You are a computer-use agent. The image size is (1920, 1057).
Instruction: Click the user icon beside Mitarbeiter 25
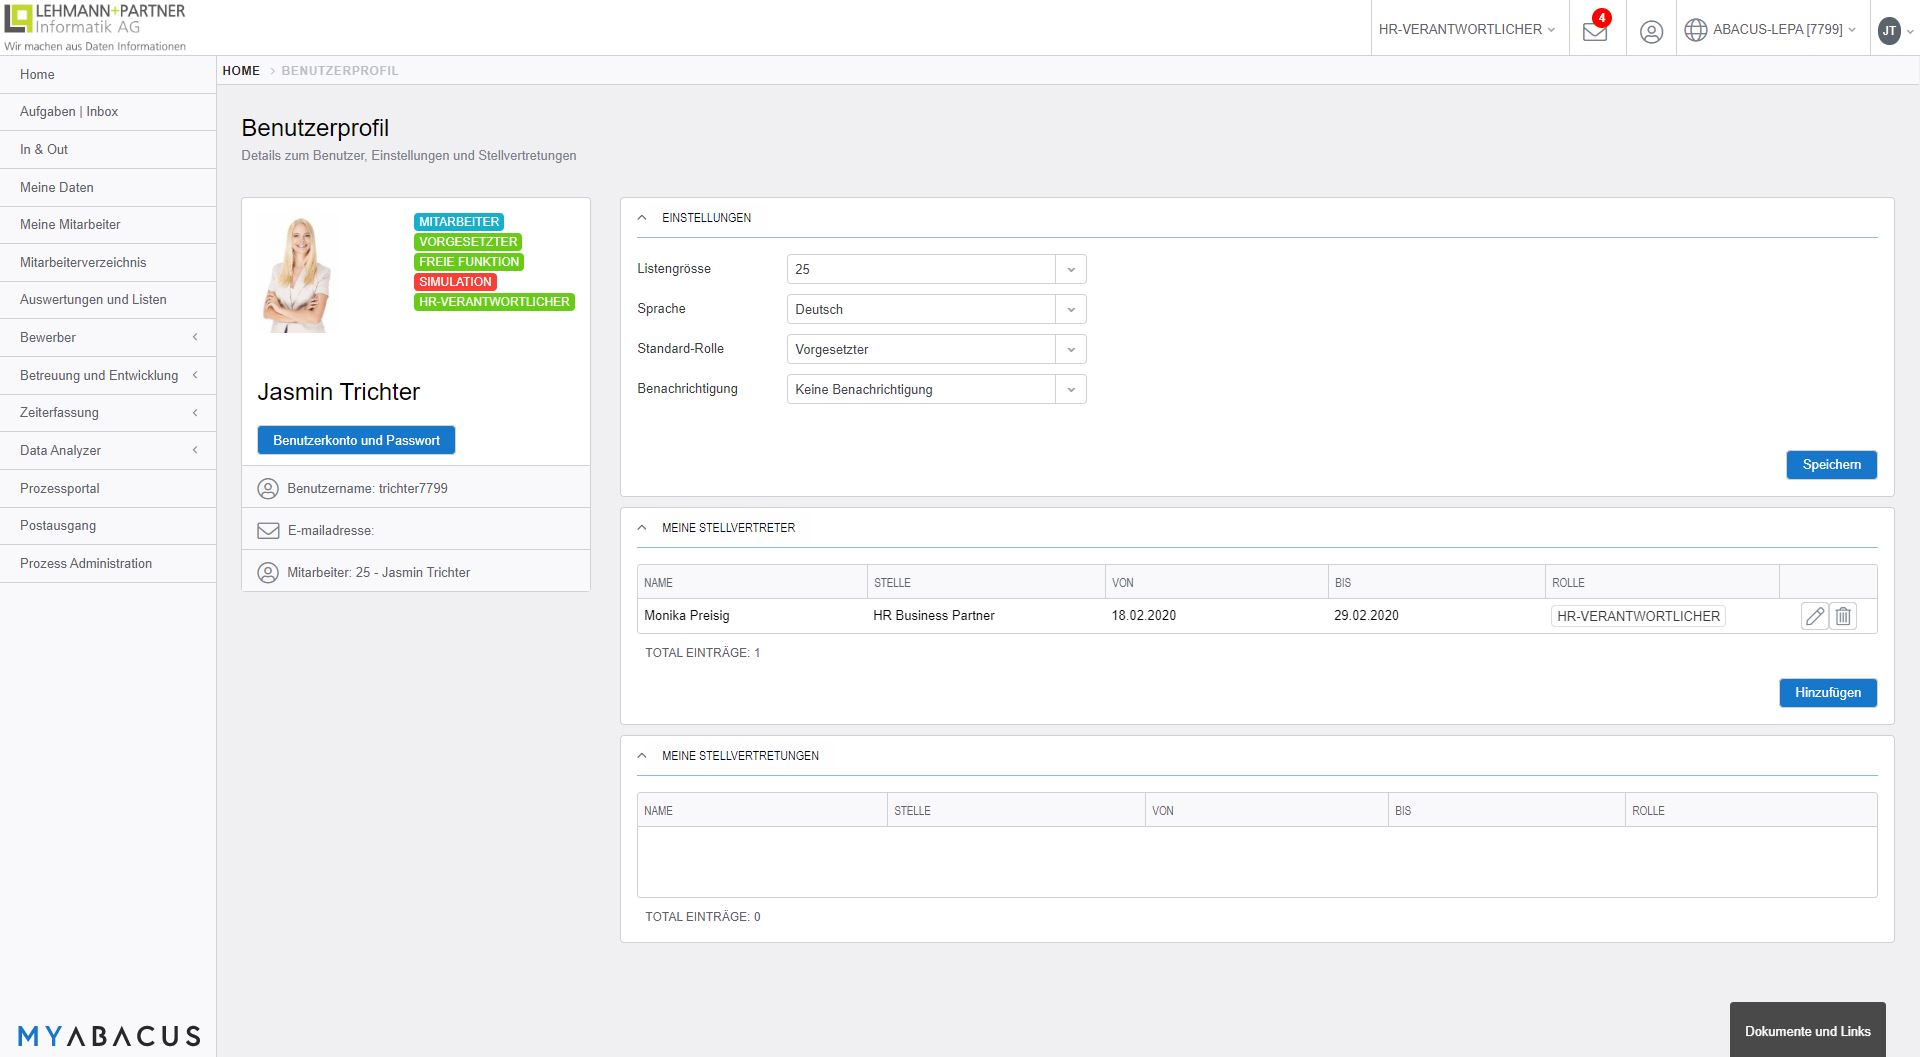(268, 573)
